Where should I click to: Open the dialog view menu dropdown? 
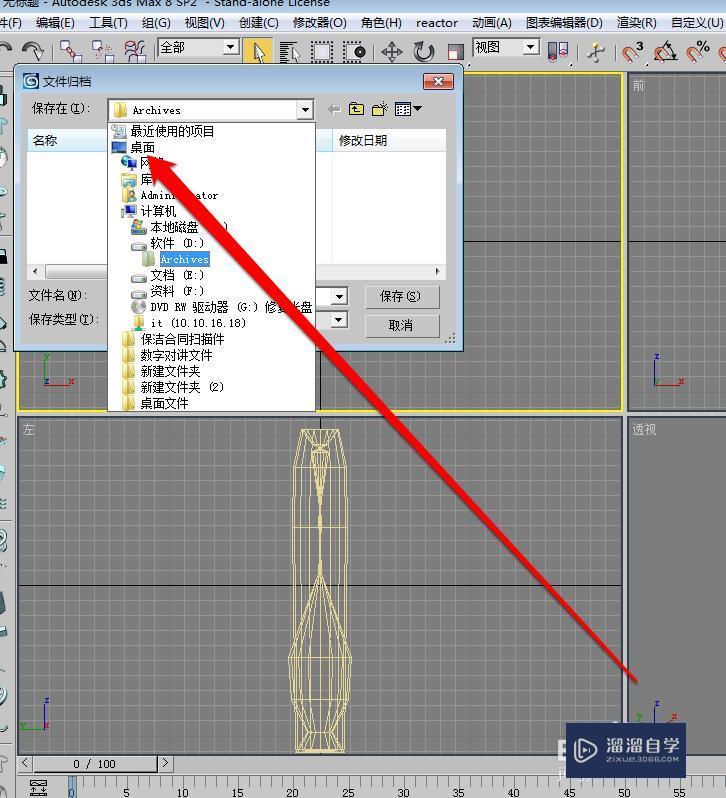pyautogui.click(x=409, y=109)
